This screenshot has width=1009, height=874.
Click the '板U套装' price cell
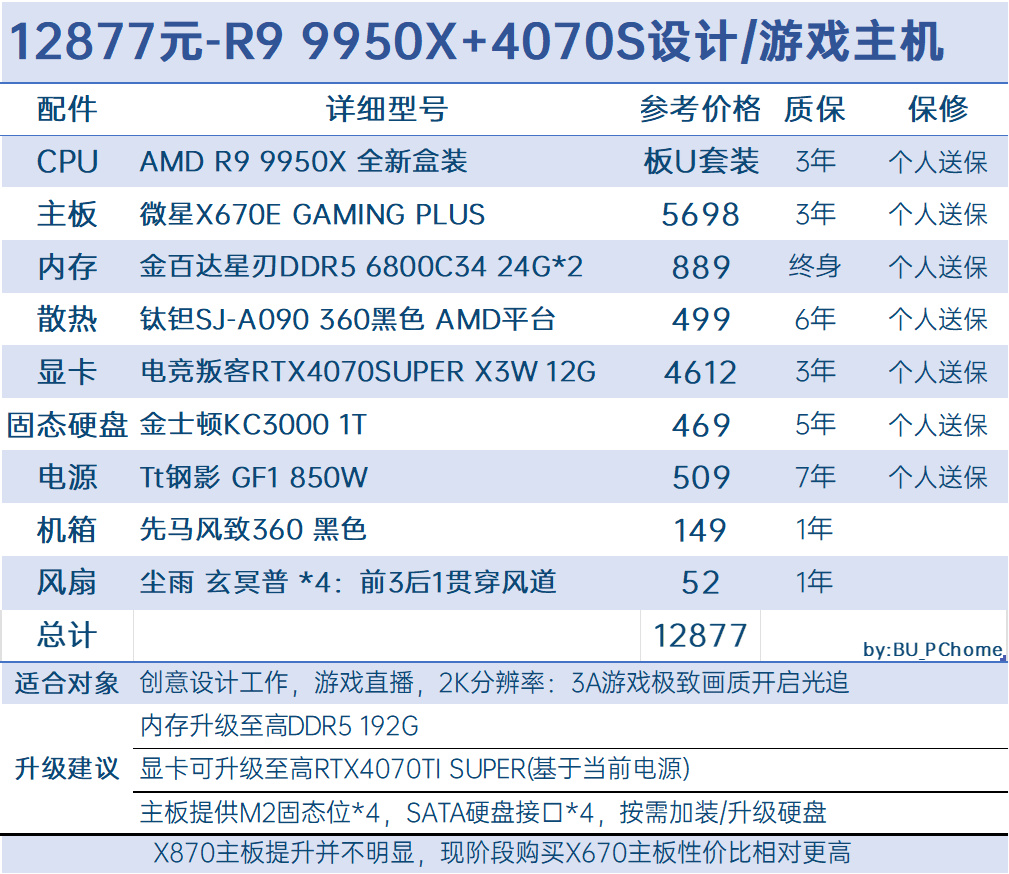[x=701, y=162]
